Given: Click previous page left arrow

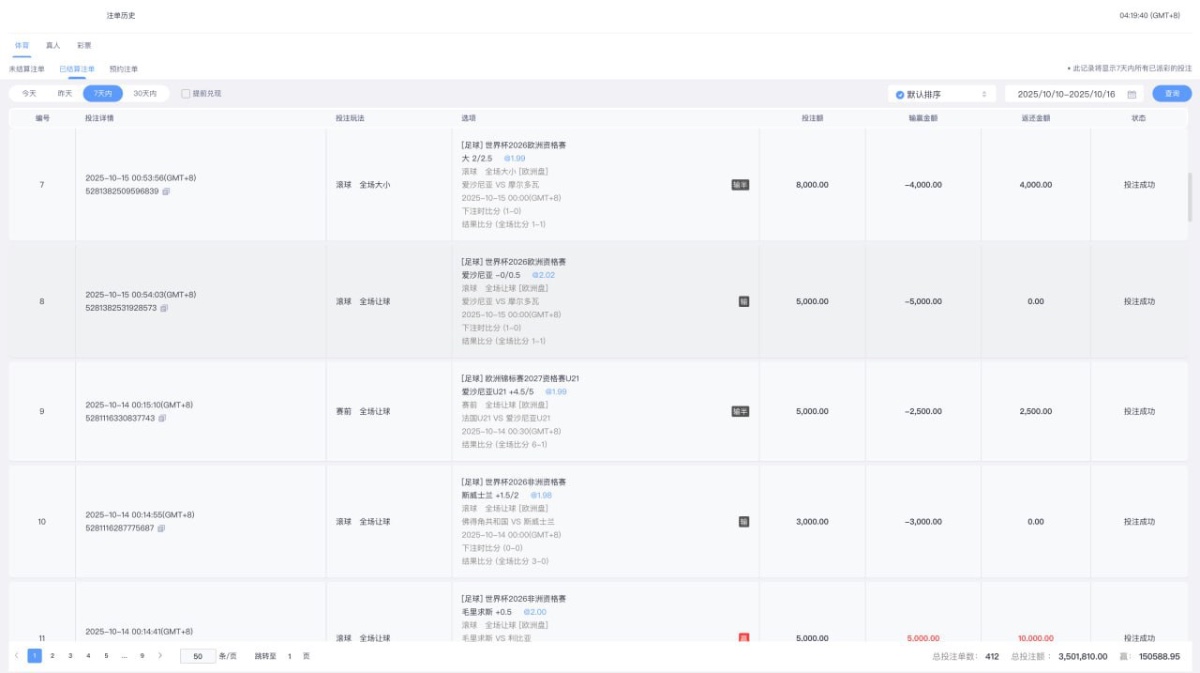Looking at the screenshot, I should tap(16, 656).
